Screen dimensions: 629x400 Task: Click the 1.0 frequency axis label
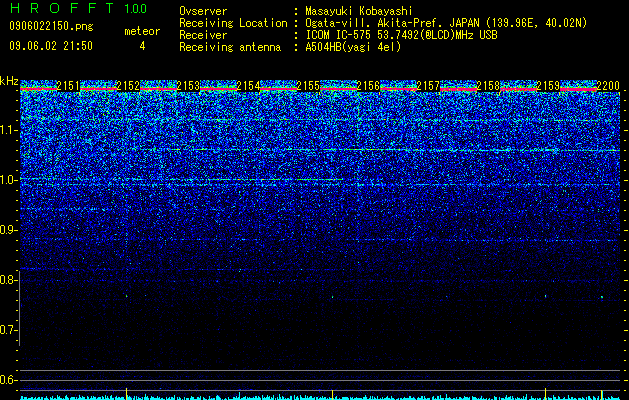[8, 180]
